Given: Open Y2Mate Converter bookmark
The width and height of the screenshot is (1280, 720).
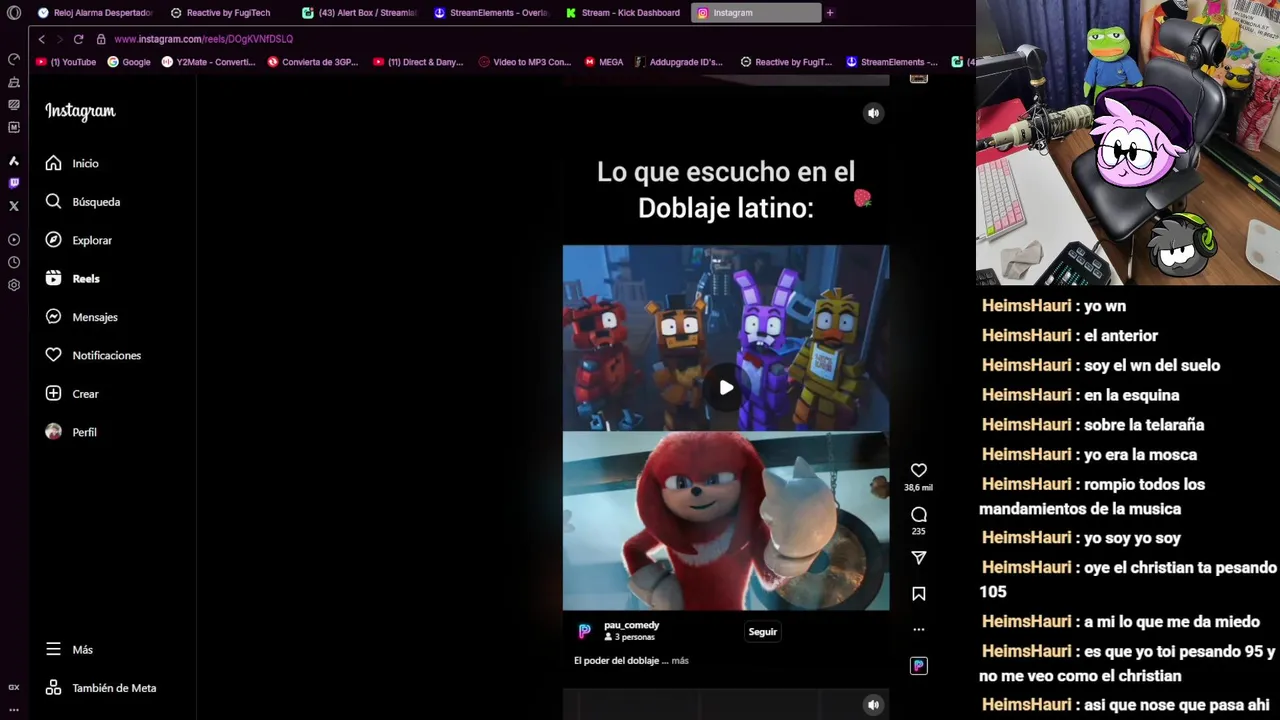Looking at the screenshot, I should pos(208,62).
